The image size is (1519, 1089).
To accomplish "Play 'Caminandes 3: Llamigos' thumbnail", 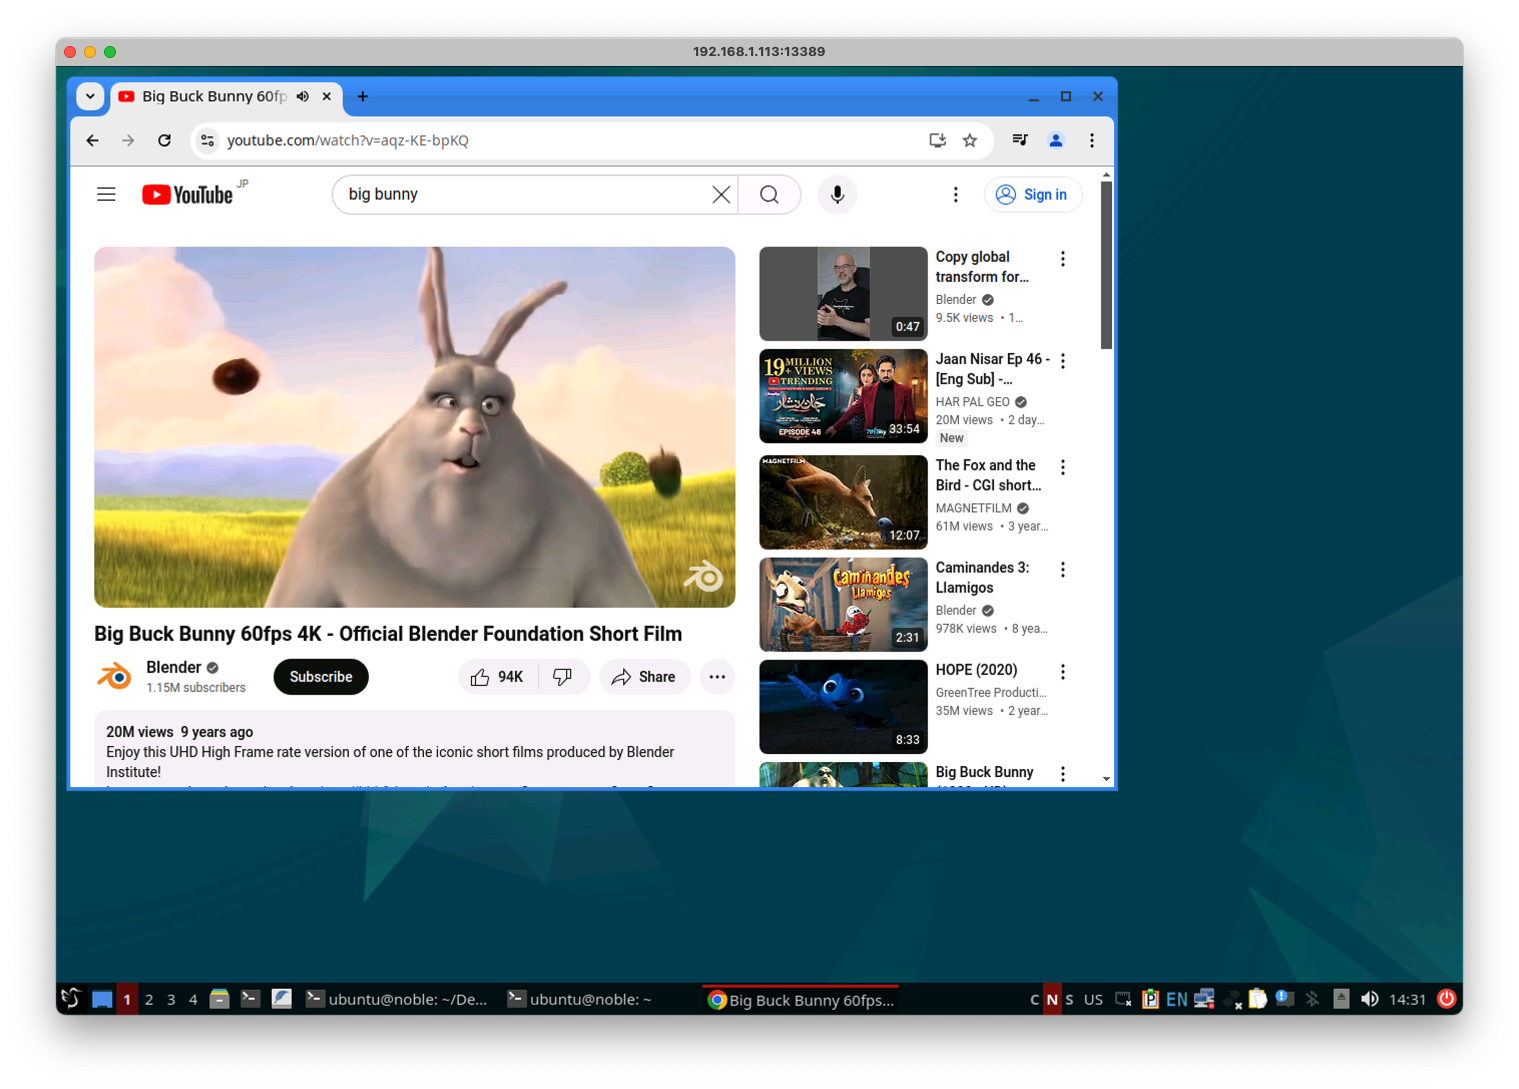I will [x=843, y=605].
